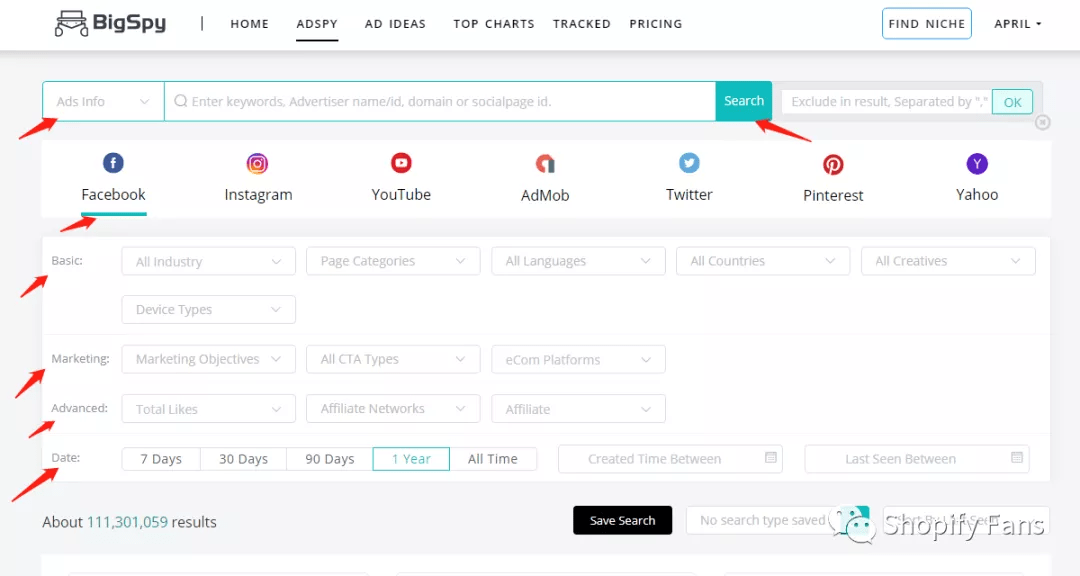1080x576 pixels.
Task: Open the All Countries dropdown
Action: tap(763, 261)
